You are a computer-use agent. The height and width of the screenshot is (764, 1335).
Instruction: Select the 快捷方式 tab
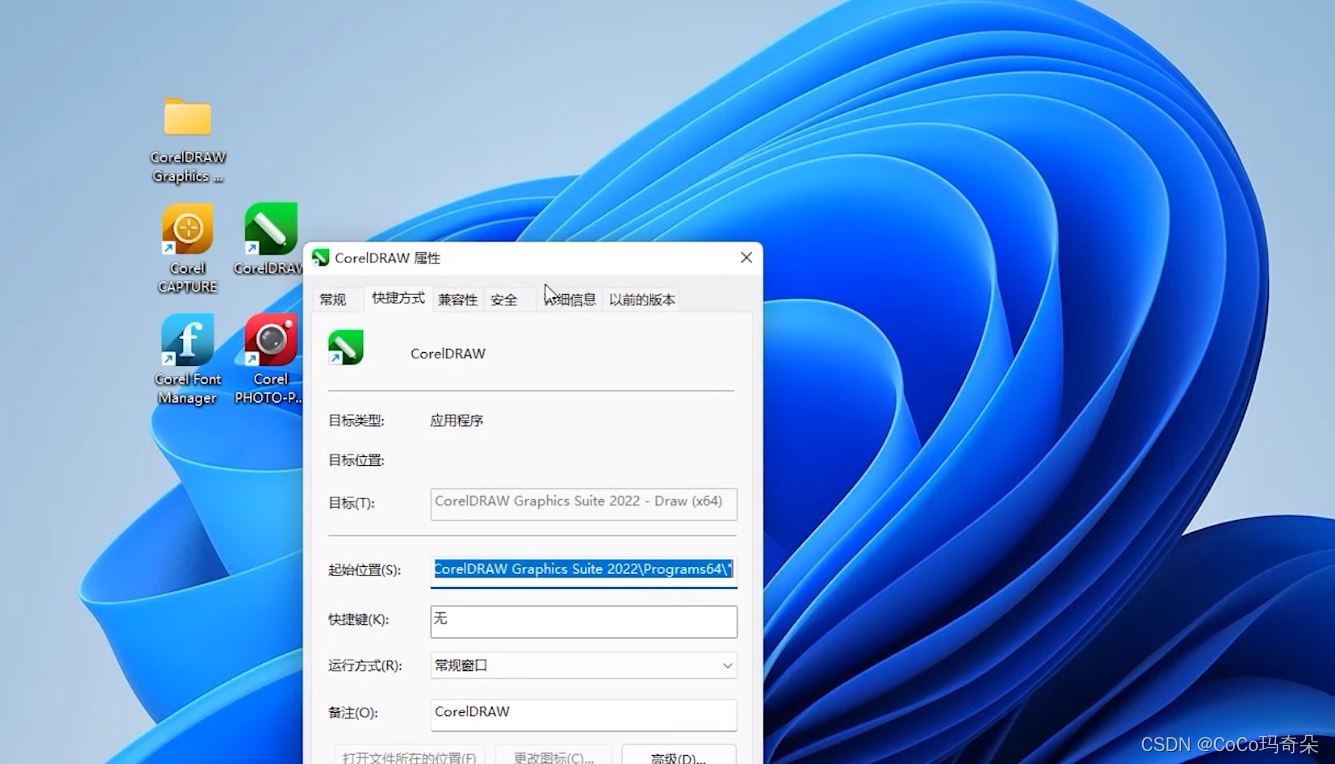pos(398,298)
